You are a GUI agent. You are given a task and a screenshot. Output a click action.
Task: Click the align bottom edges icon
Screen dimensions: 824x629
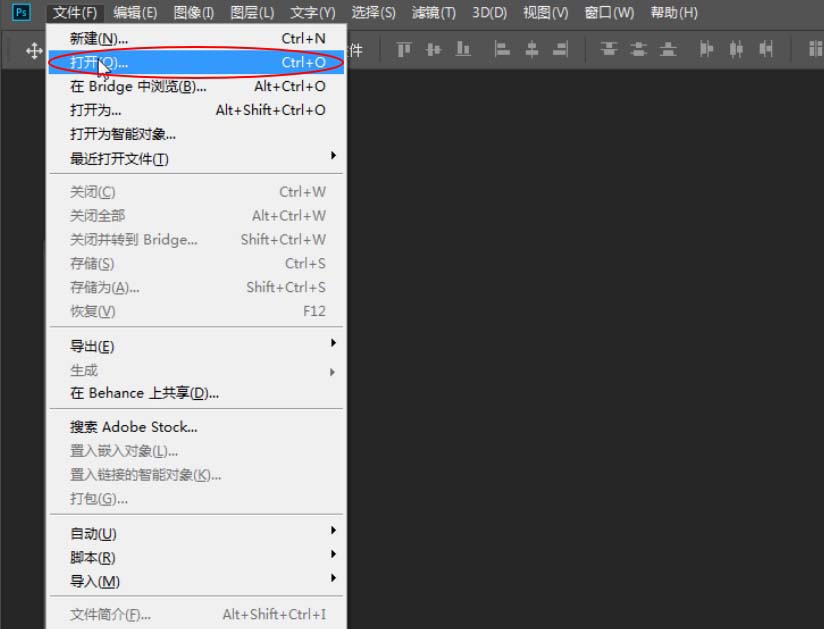464,47
